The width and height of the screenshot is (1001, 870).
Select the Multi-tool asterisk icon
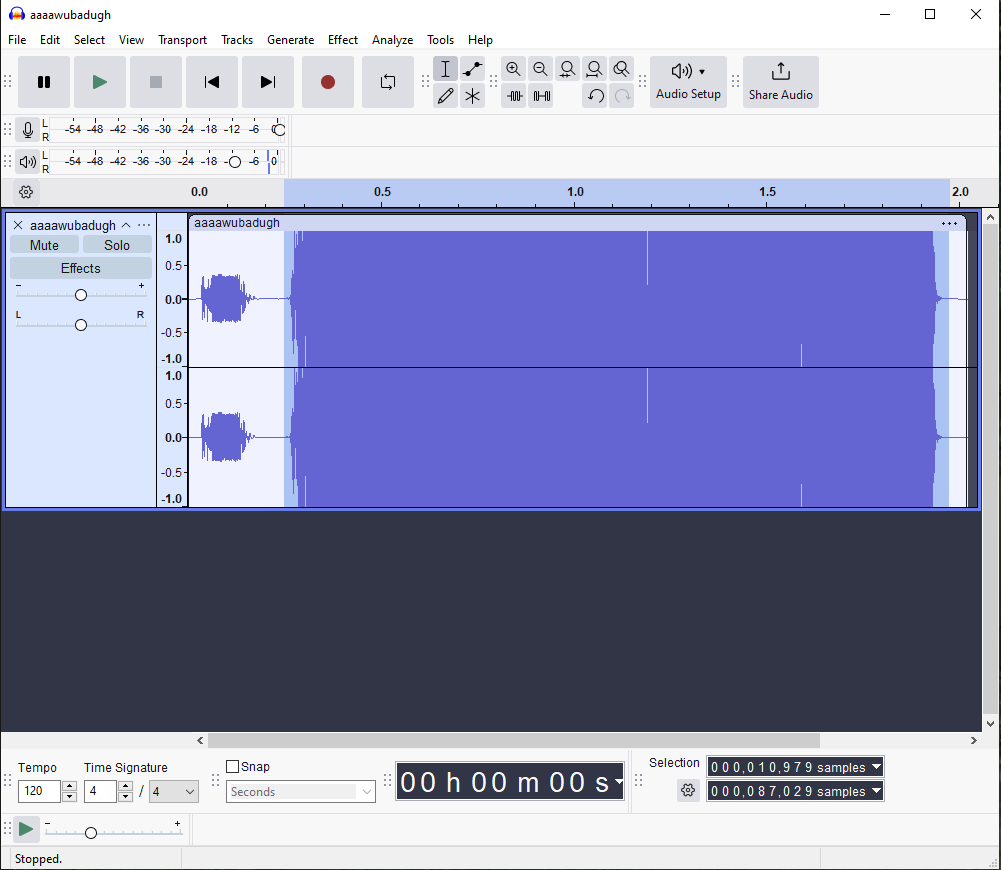pos(473,96)
